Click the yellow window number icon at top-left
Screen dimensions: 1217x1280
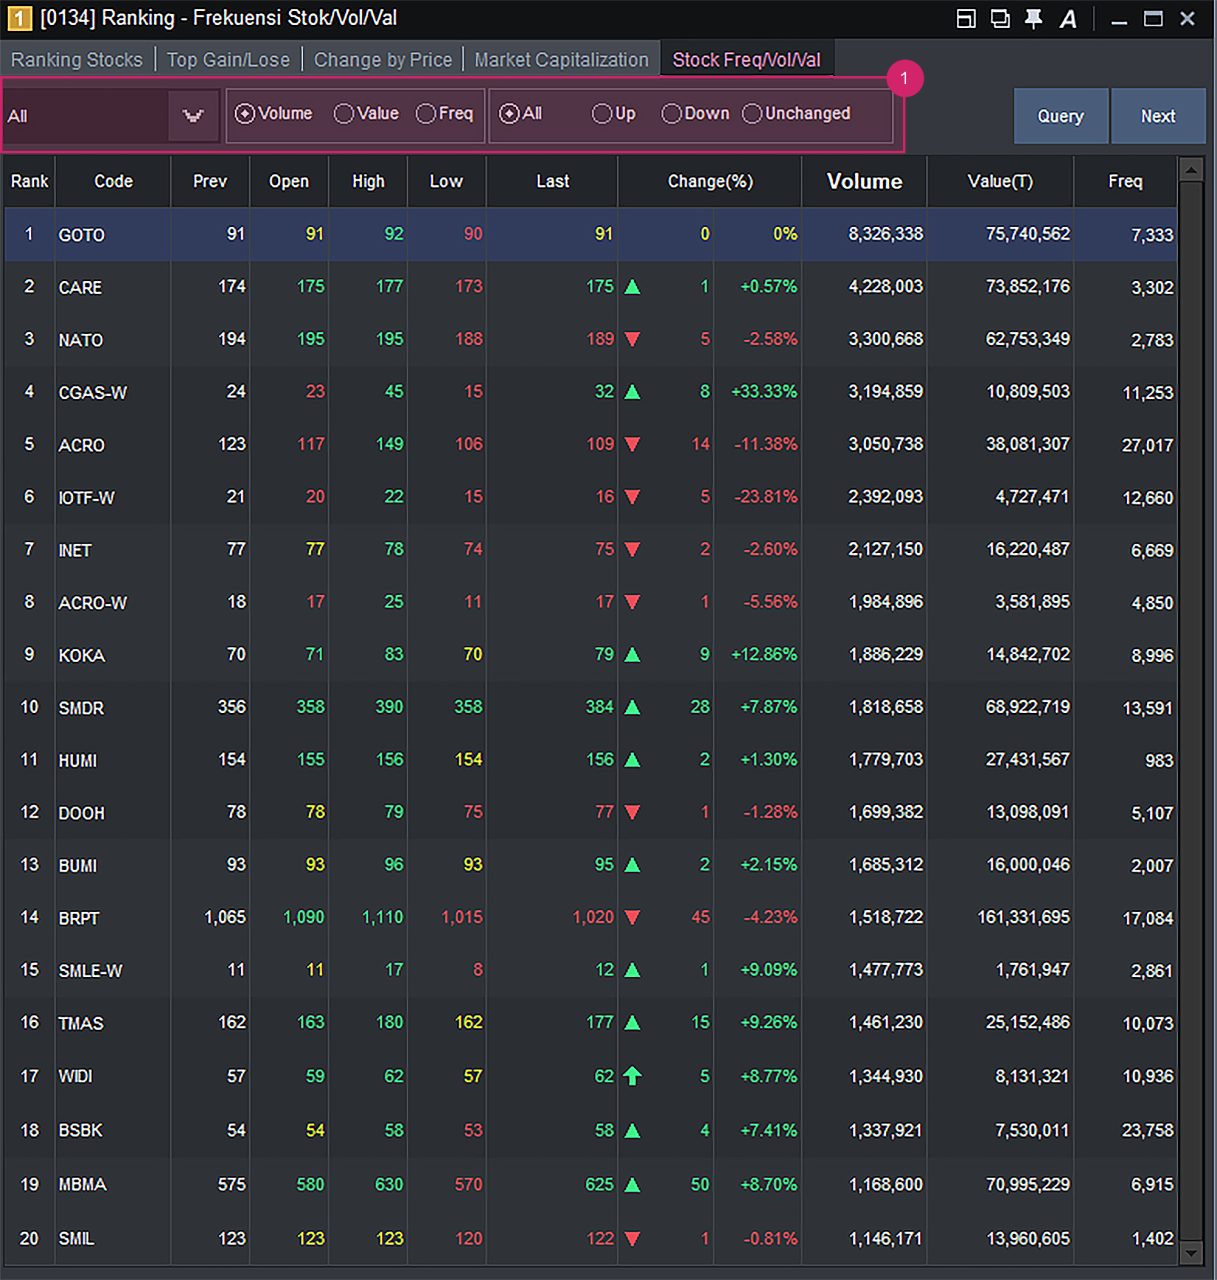tap(19, 18)
